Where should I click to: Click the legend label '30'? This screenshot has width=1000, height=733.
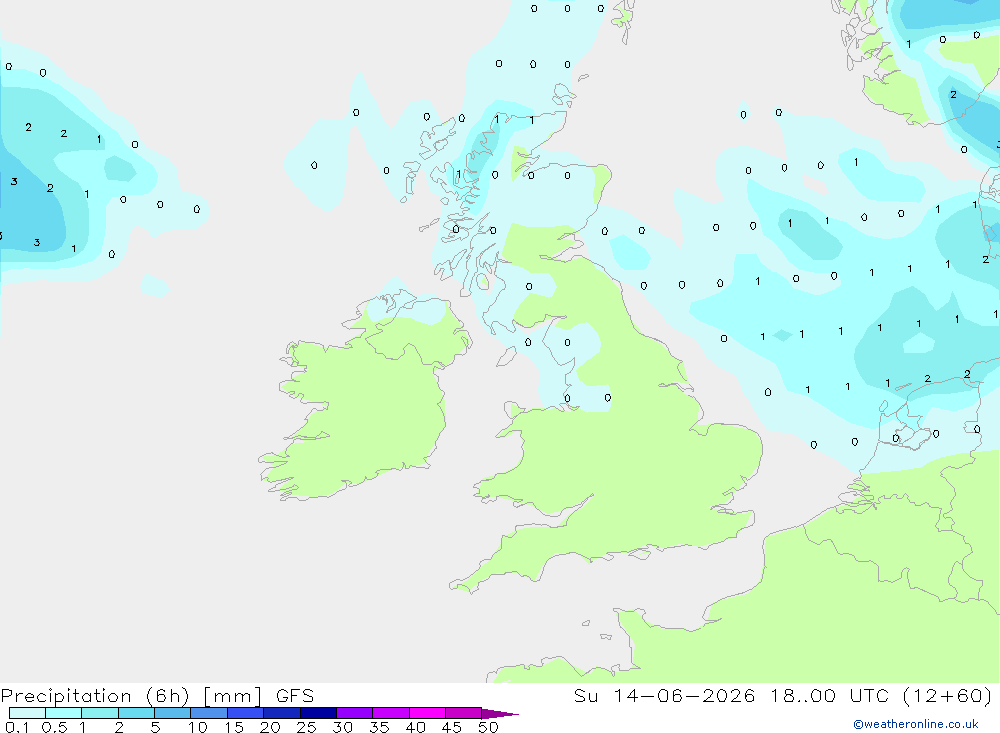342,727
